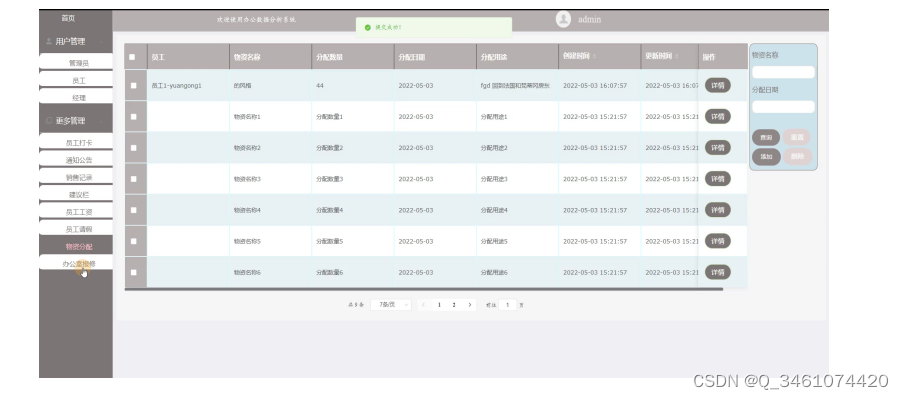Click the admin user avatar icon

[x=563, y=19]
